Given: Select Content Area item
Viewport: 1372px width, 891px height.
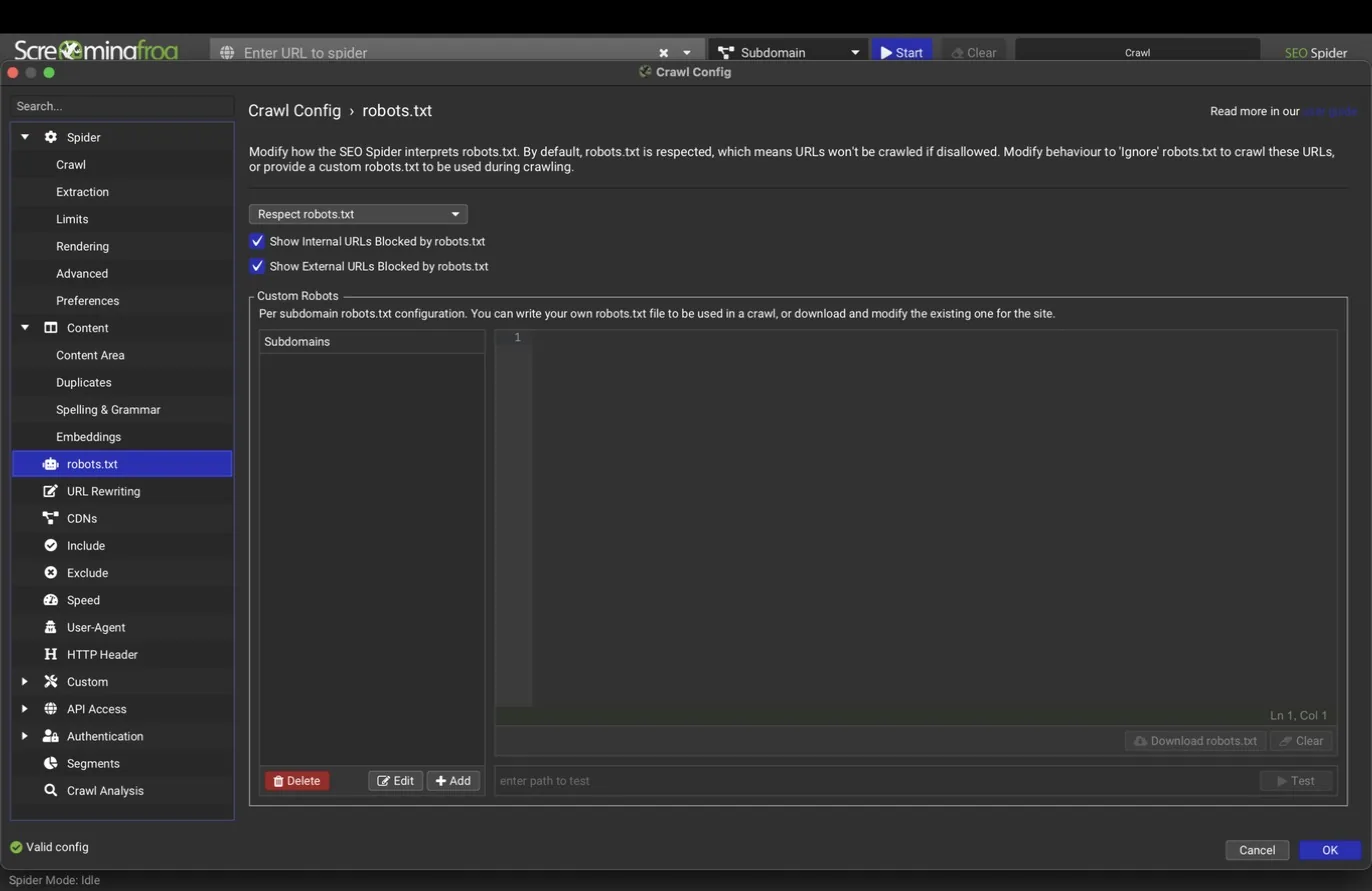Looking at the screenshot, I should pos(90,355).
